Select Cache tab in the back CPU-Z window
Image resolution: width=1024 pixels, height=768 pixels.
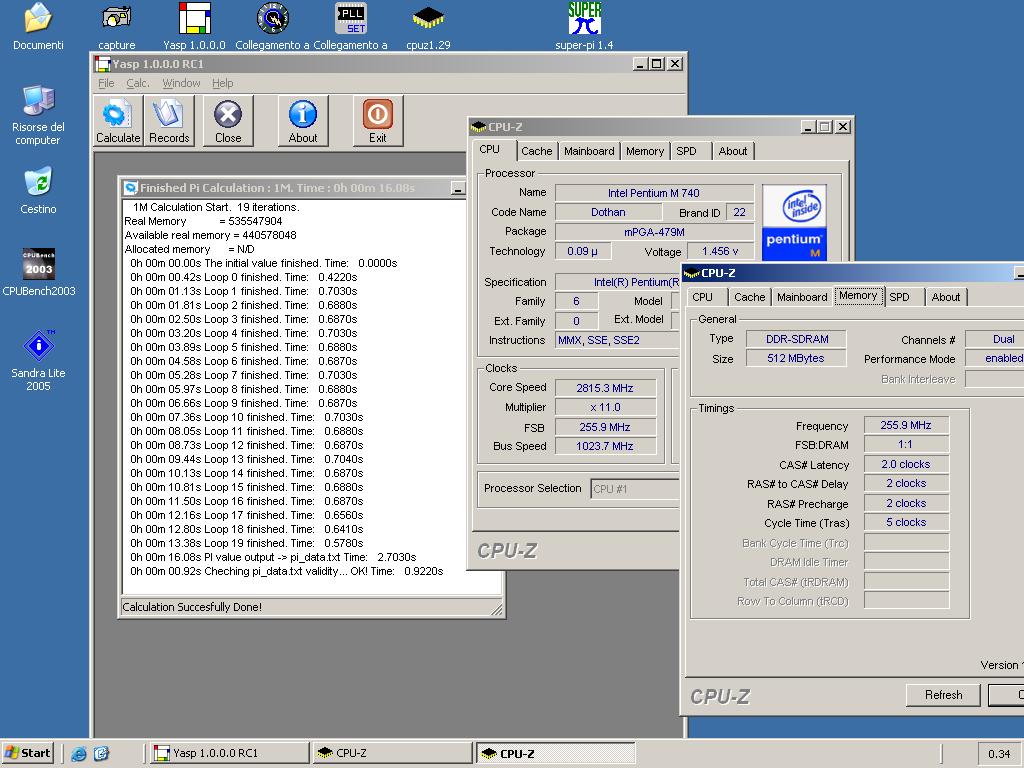(536, 151)
